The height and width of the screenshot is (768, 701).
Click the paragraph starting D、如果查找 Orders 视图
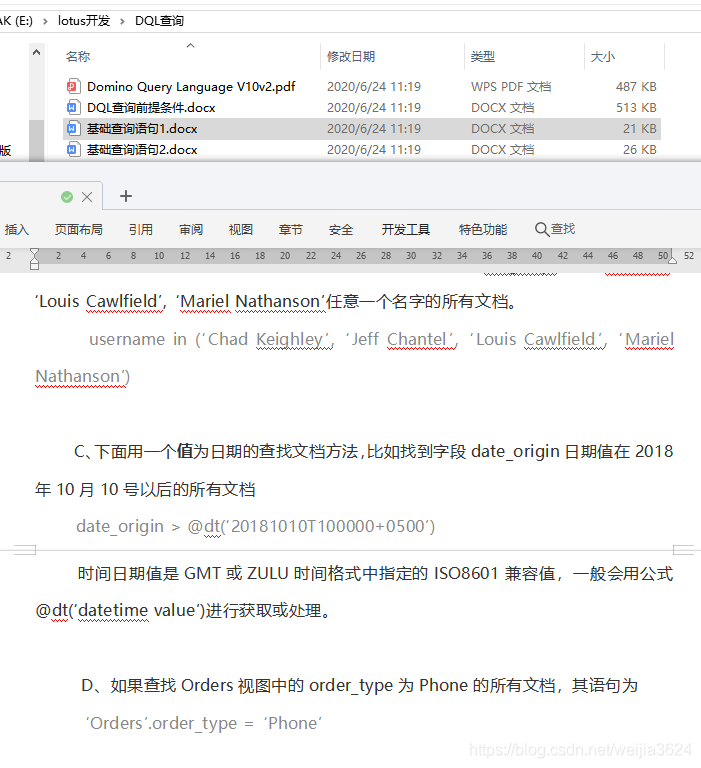pos(360,685)
